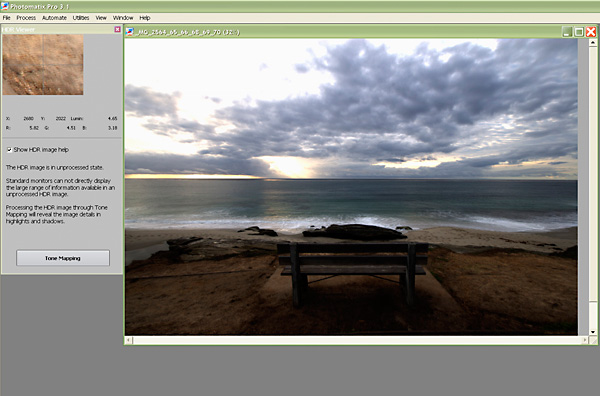Click the image window title text
This screenshot has width=600, height=396.
[188, 32]
